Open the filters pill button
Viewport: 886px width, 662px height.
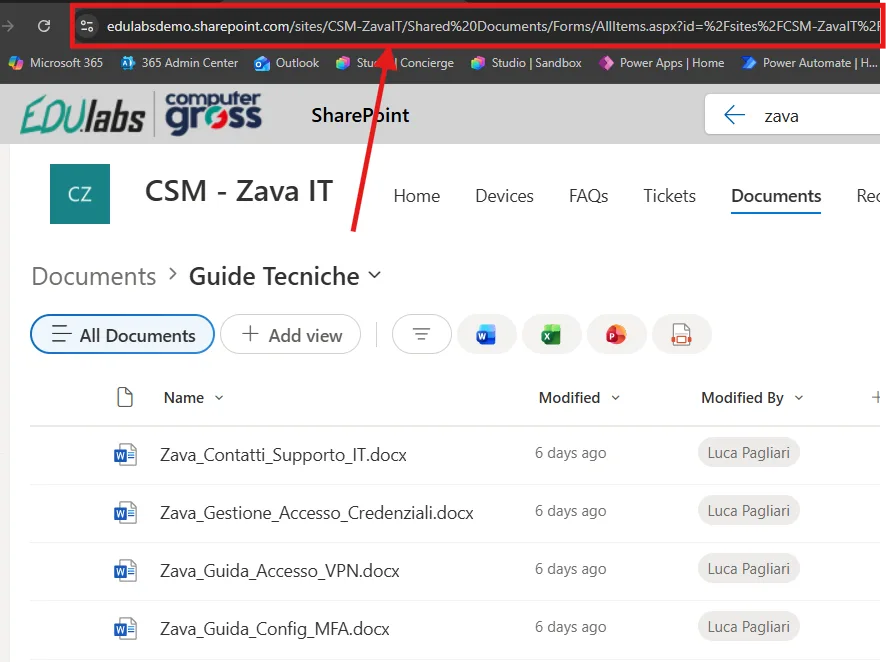[421, 335]
